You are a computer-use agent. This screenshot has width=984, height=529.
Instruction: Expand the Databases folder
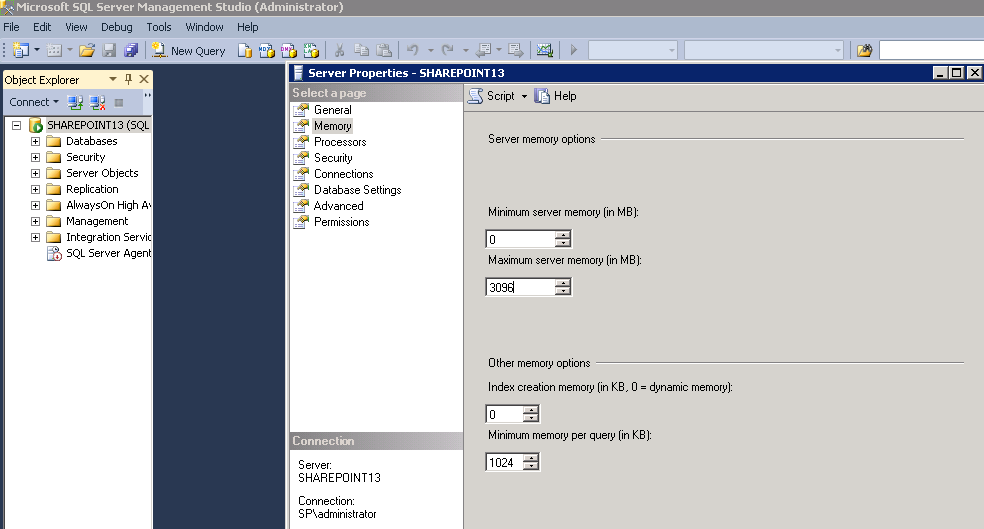[36, 141]
